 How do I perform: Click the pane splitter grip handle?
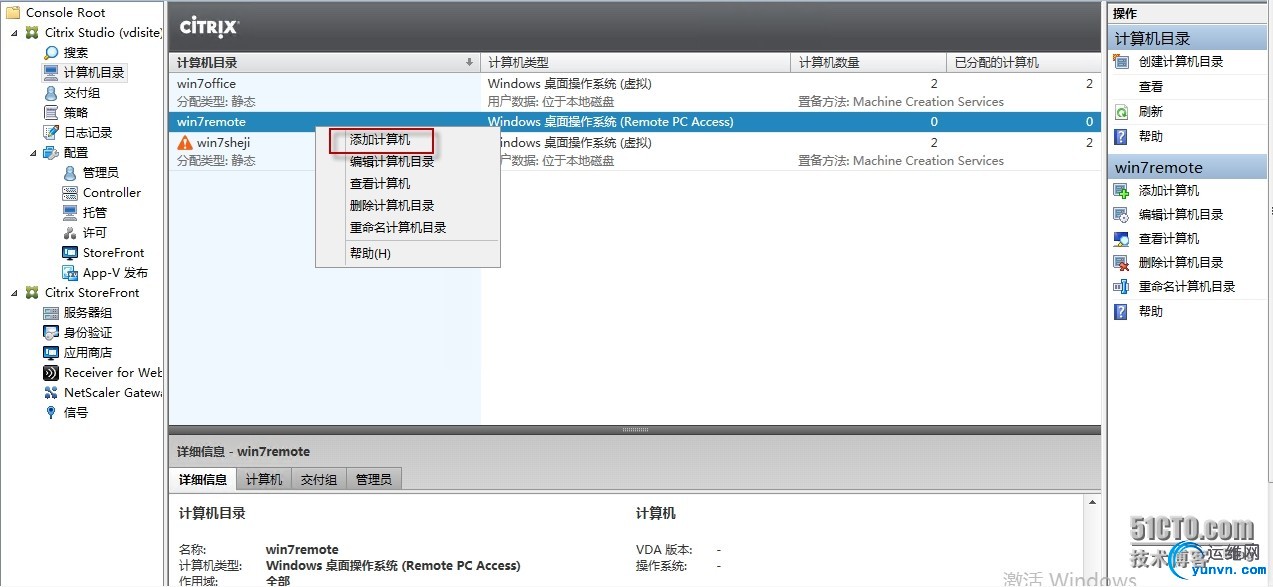pos(635,430)
